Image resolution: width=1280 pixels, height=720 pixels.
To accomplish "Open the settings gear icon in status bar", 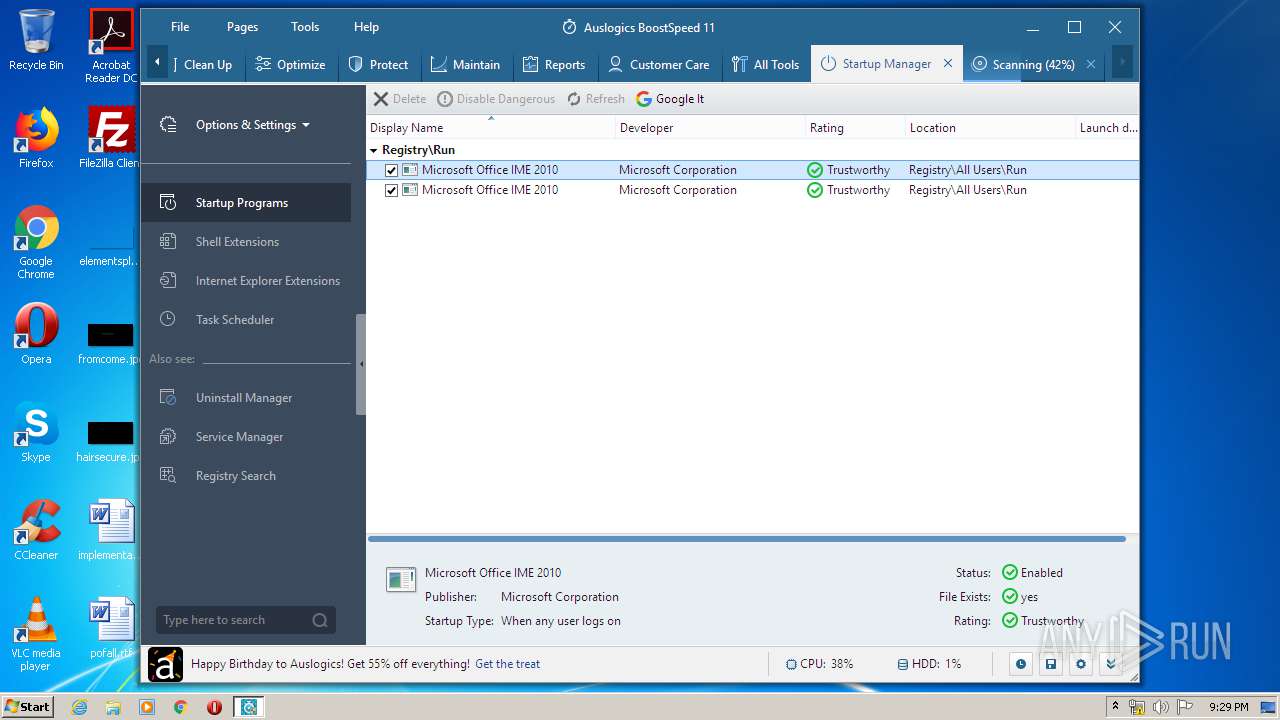I will click(x=1080, y=664).
